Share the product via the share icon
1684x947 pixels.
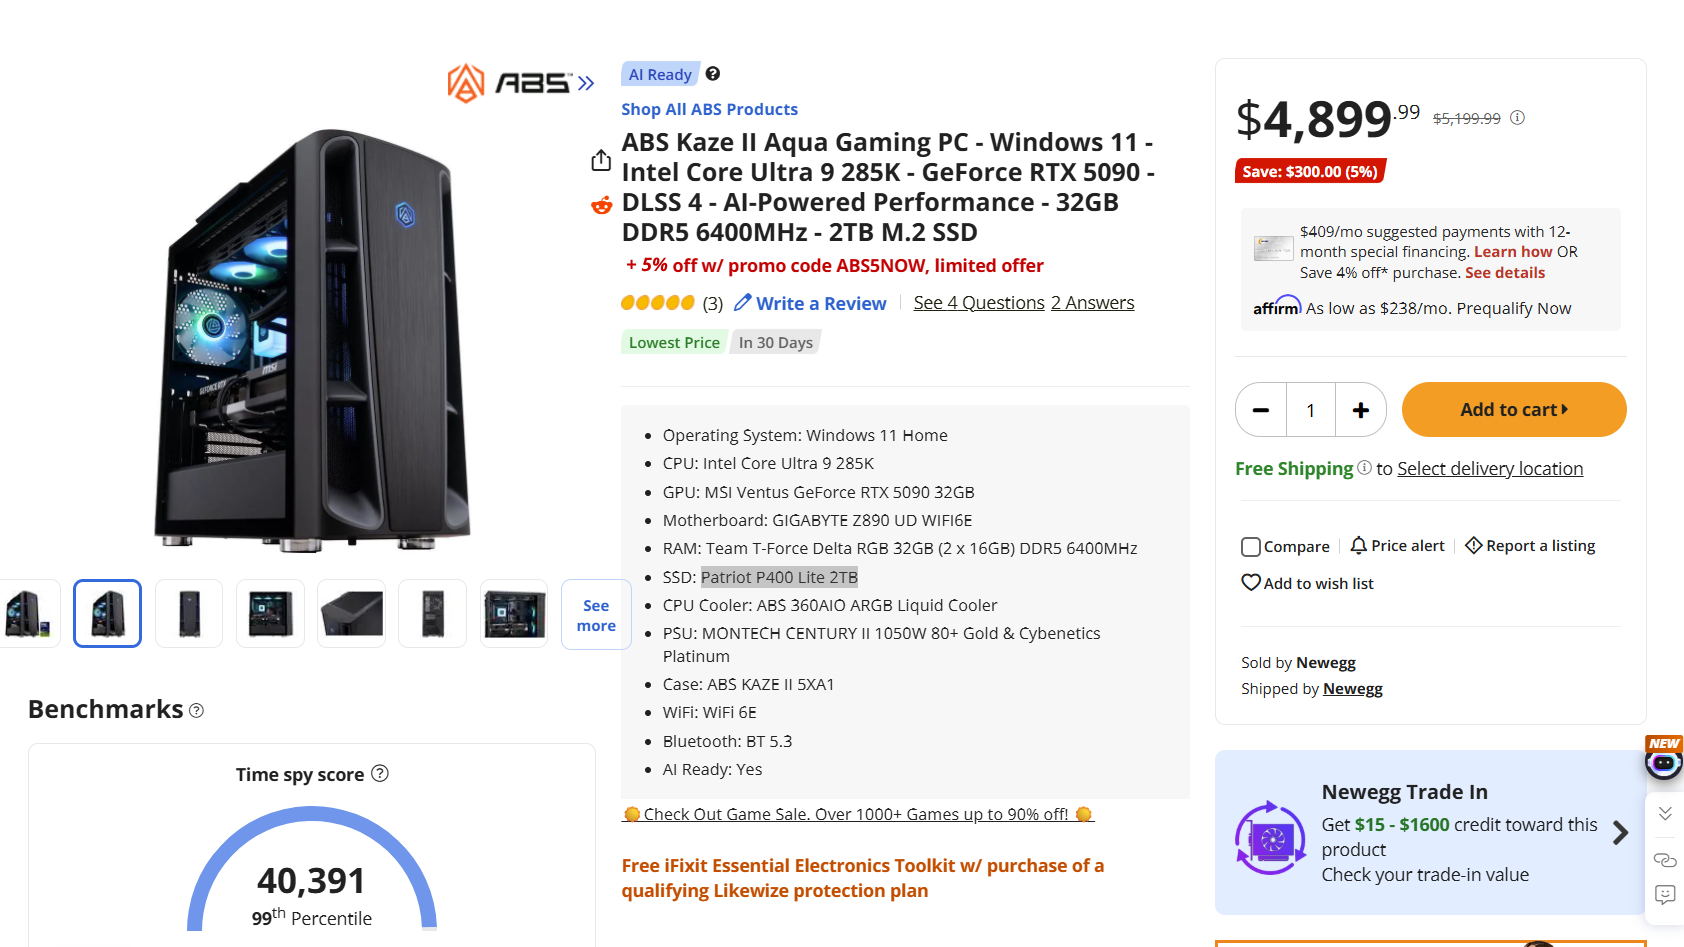[601, 159]
